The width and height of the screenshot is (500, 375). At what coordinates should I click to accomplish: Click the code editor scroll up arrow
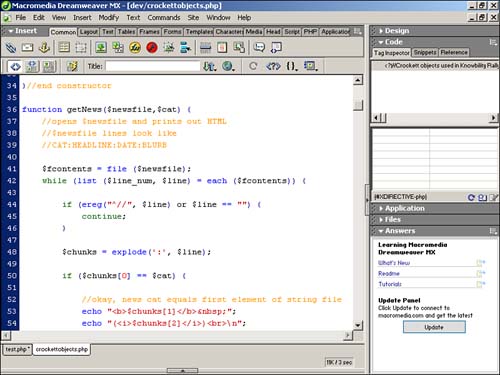358,80
